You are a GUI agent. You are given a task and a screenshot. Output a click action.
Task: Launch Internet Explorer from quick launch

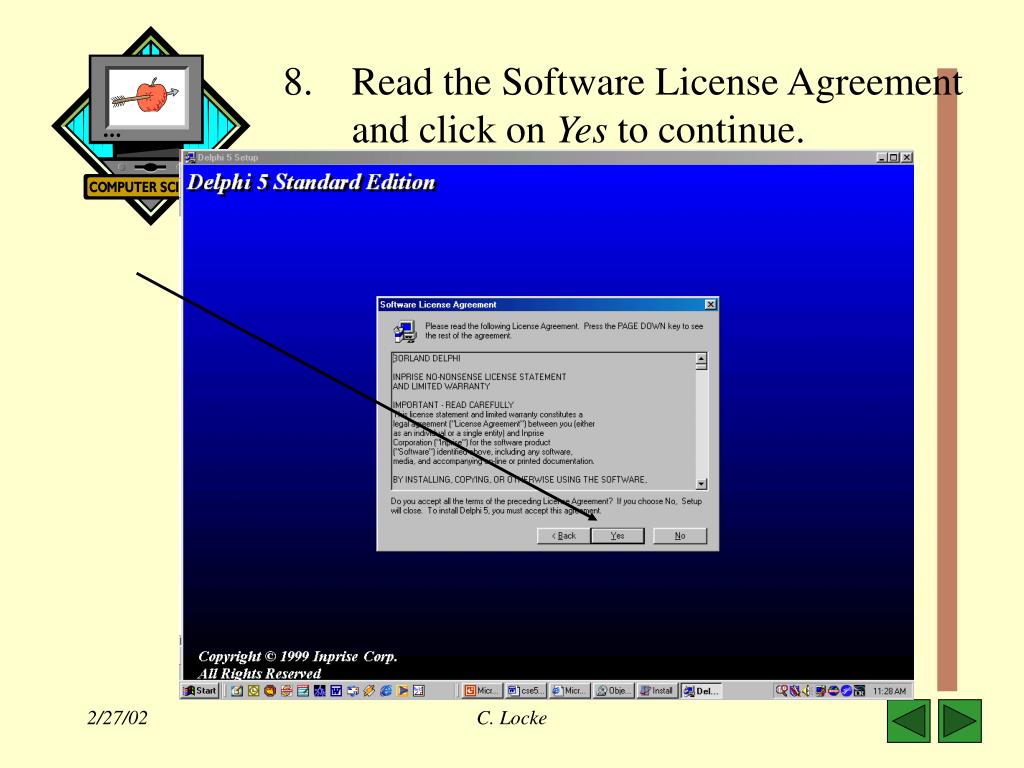386,690
